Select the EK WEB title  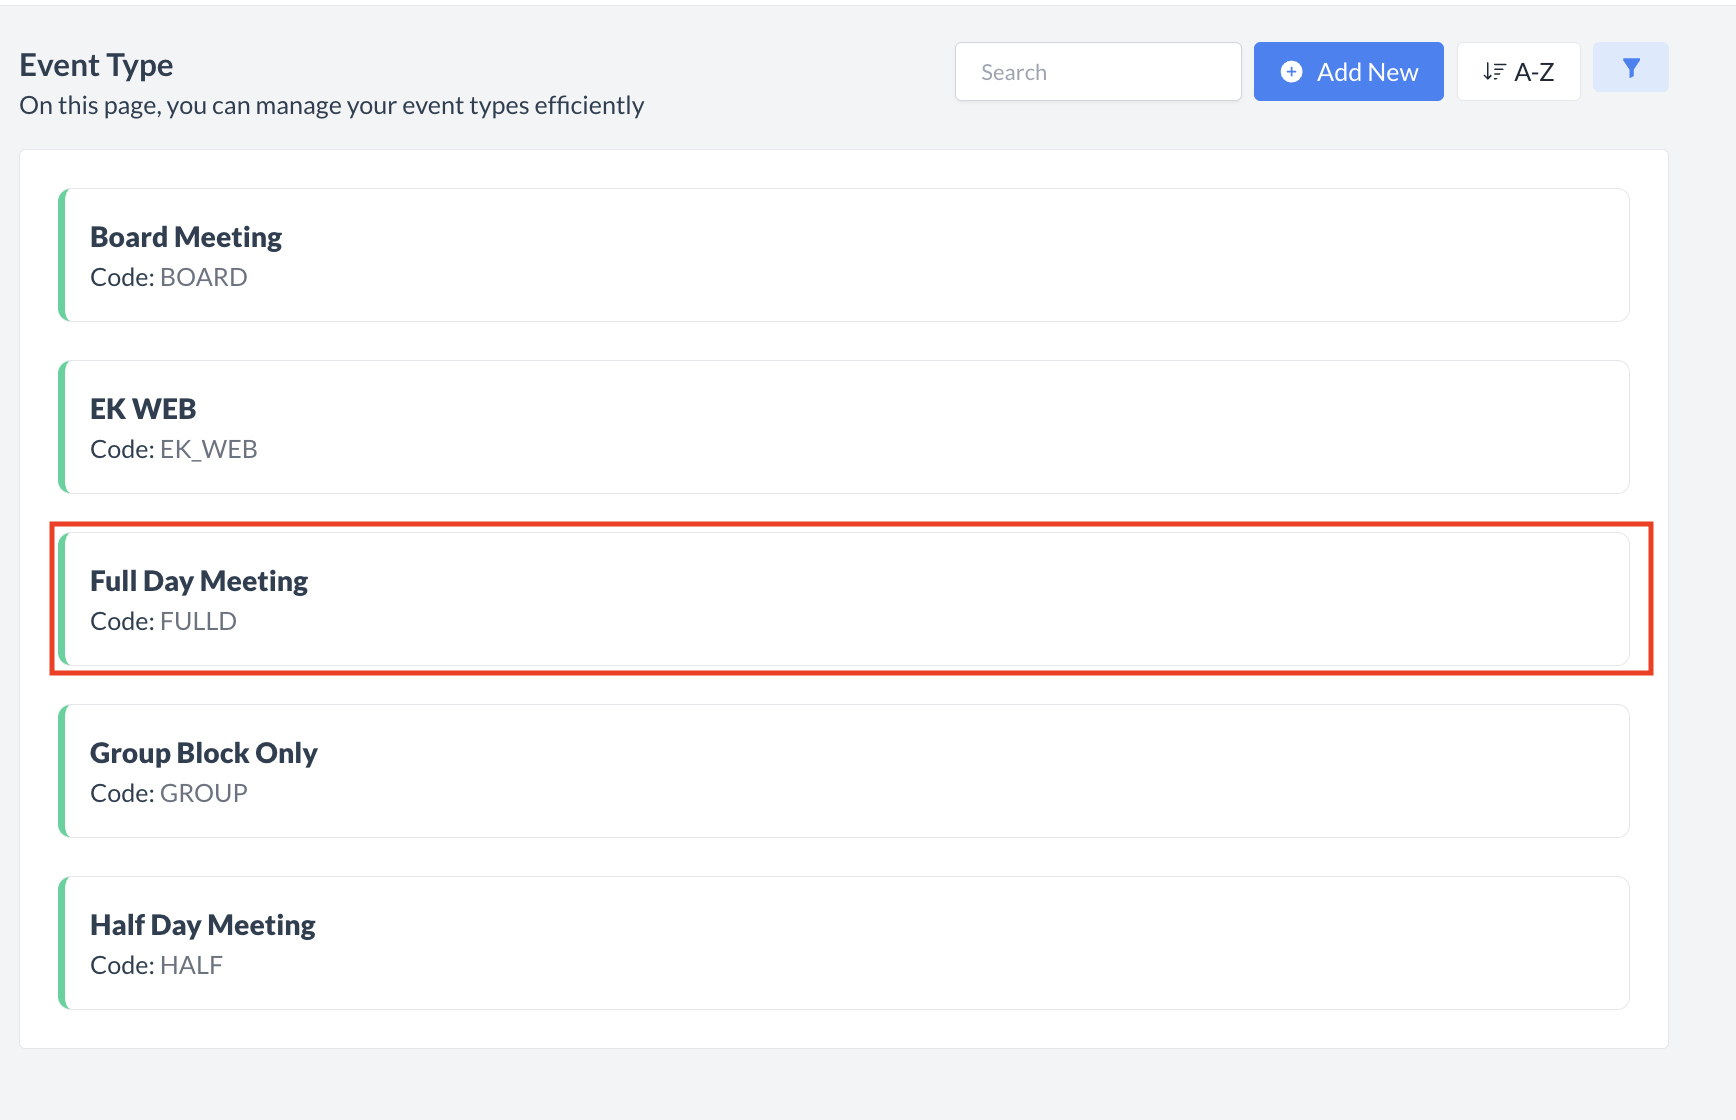[143, 409]
